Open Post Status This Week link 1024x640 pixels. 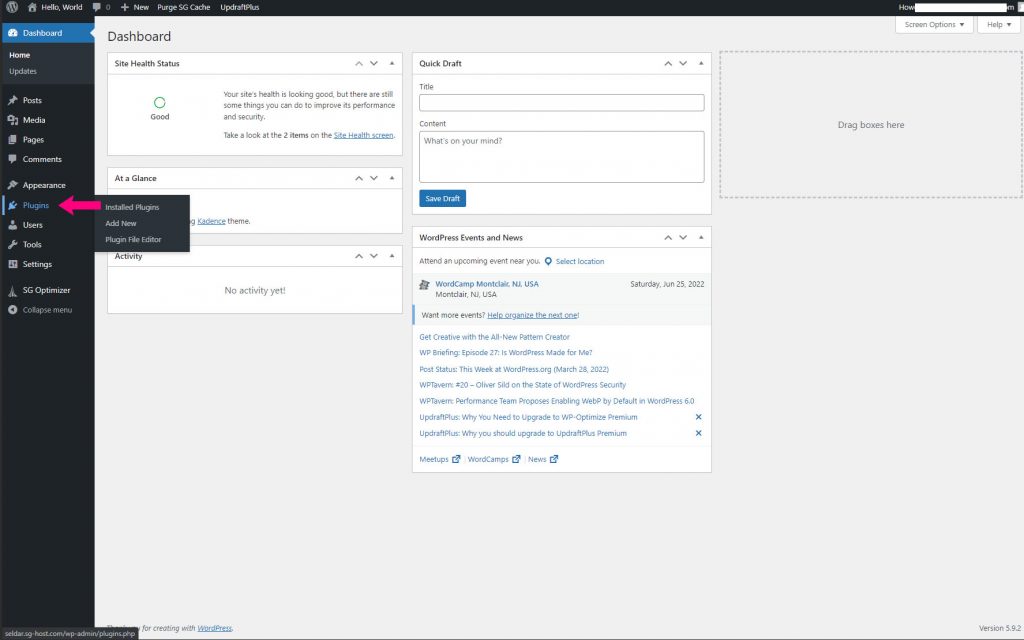514,369
